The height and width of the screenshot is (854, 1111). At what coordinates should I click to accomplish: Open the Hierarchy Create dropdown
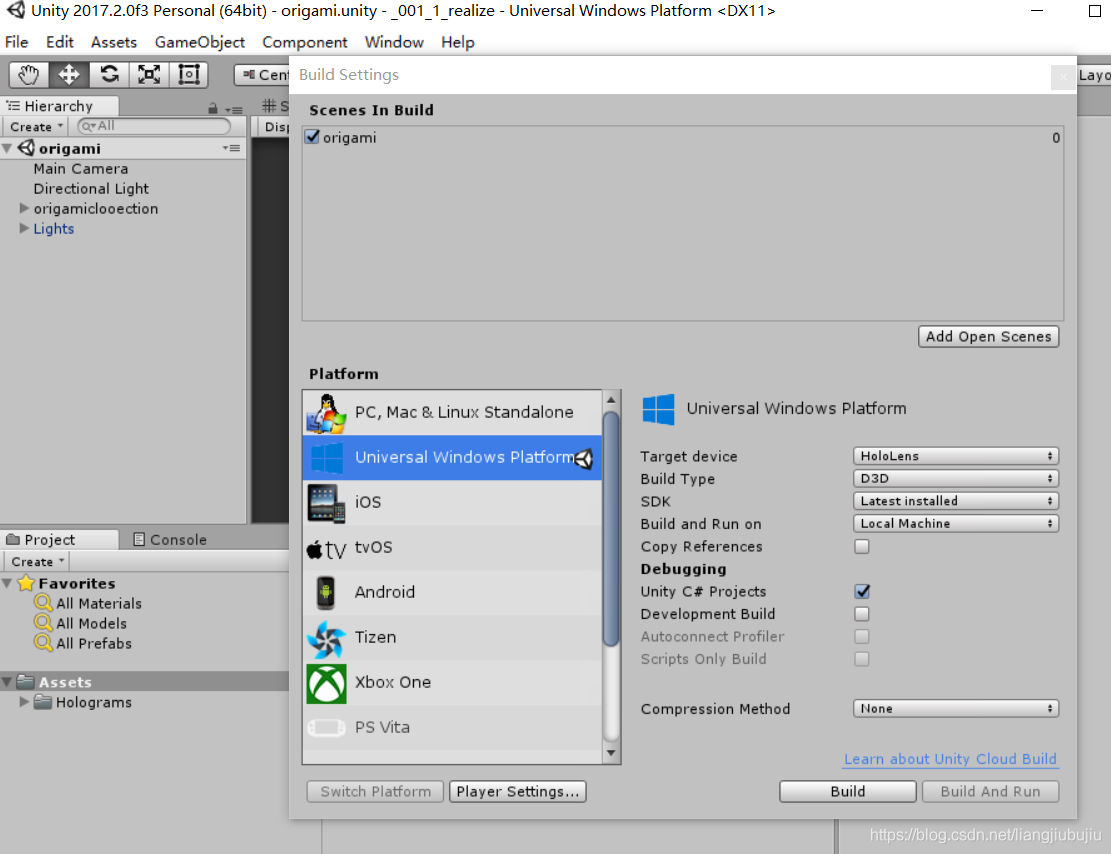36,126
